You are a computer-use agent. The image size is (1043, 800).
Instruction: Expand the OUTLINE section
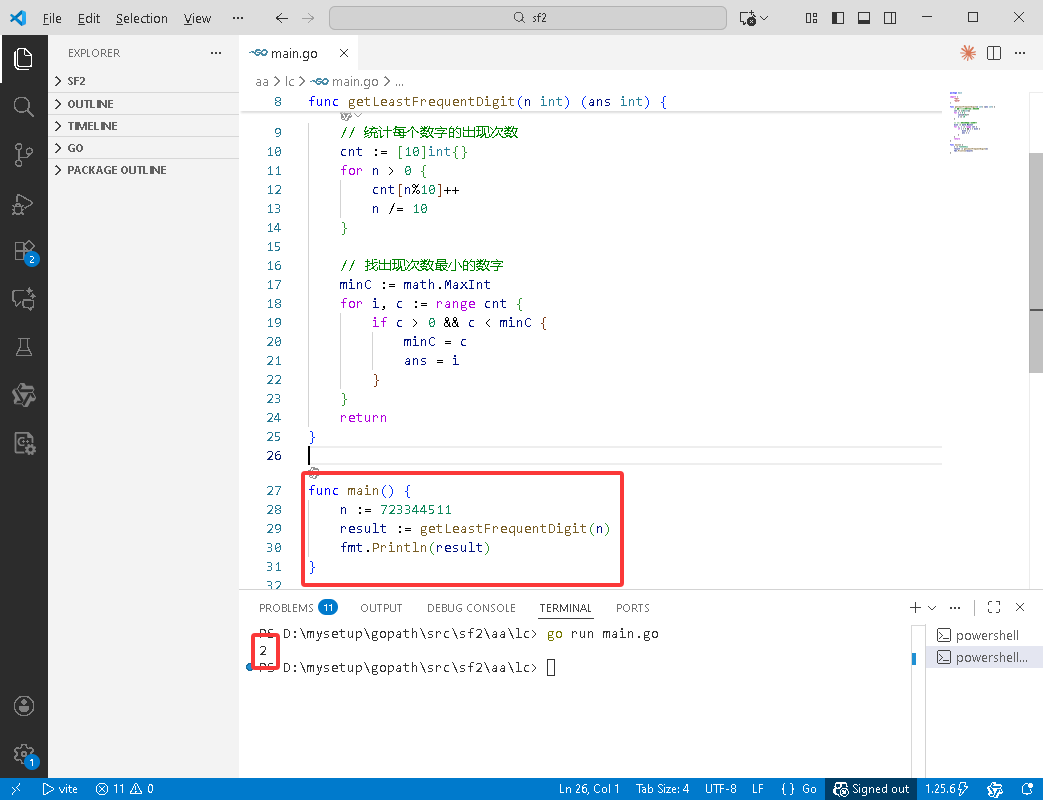(144, 104)
